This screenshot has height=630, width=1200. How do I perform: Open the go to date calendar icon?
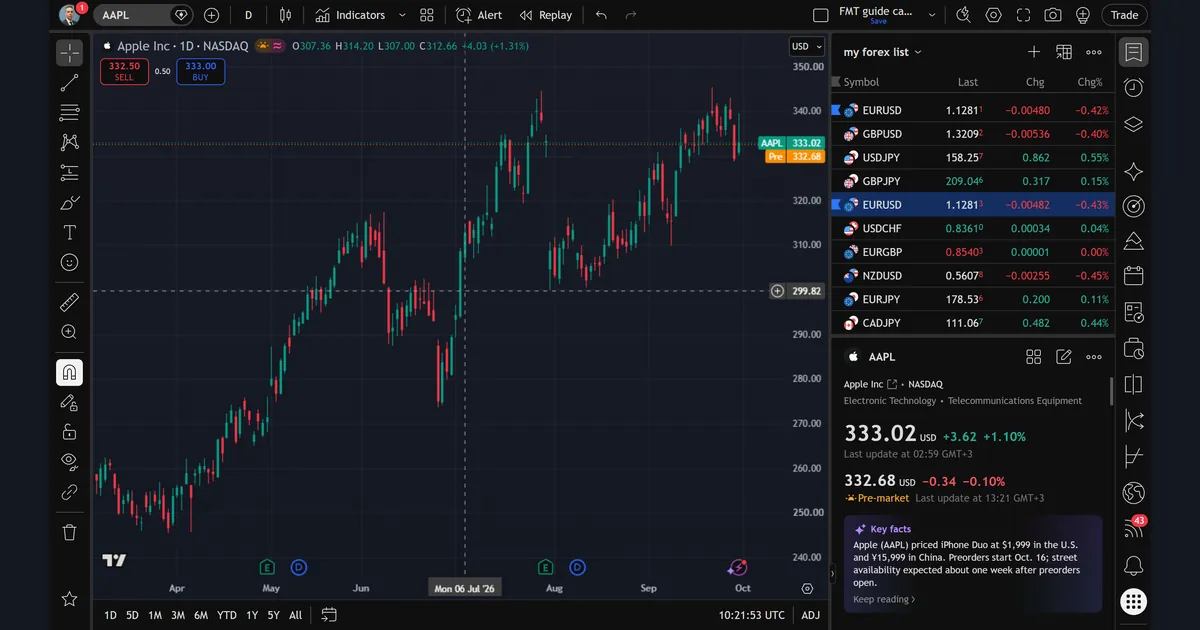(329, 615)
